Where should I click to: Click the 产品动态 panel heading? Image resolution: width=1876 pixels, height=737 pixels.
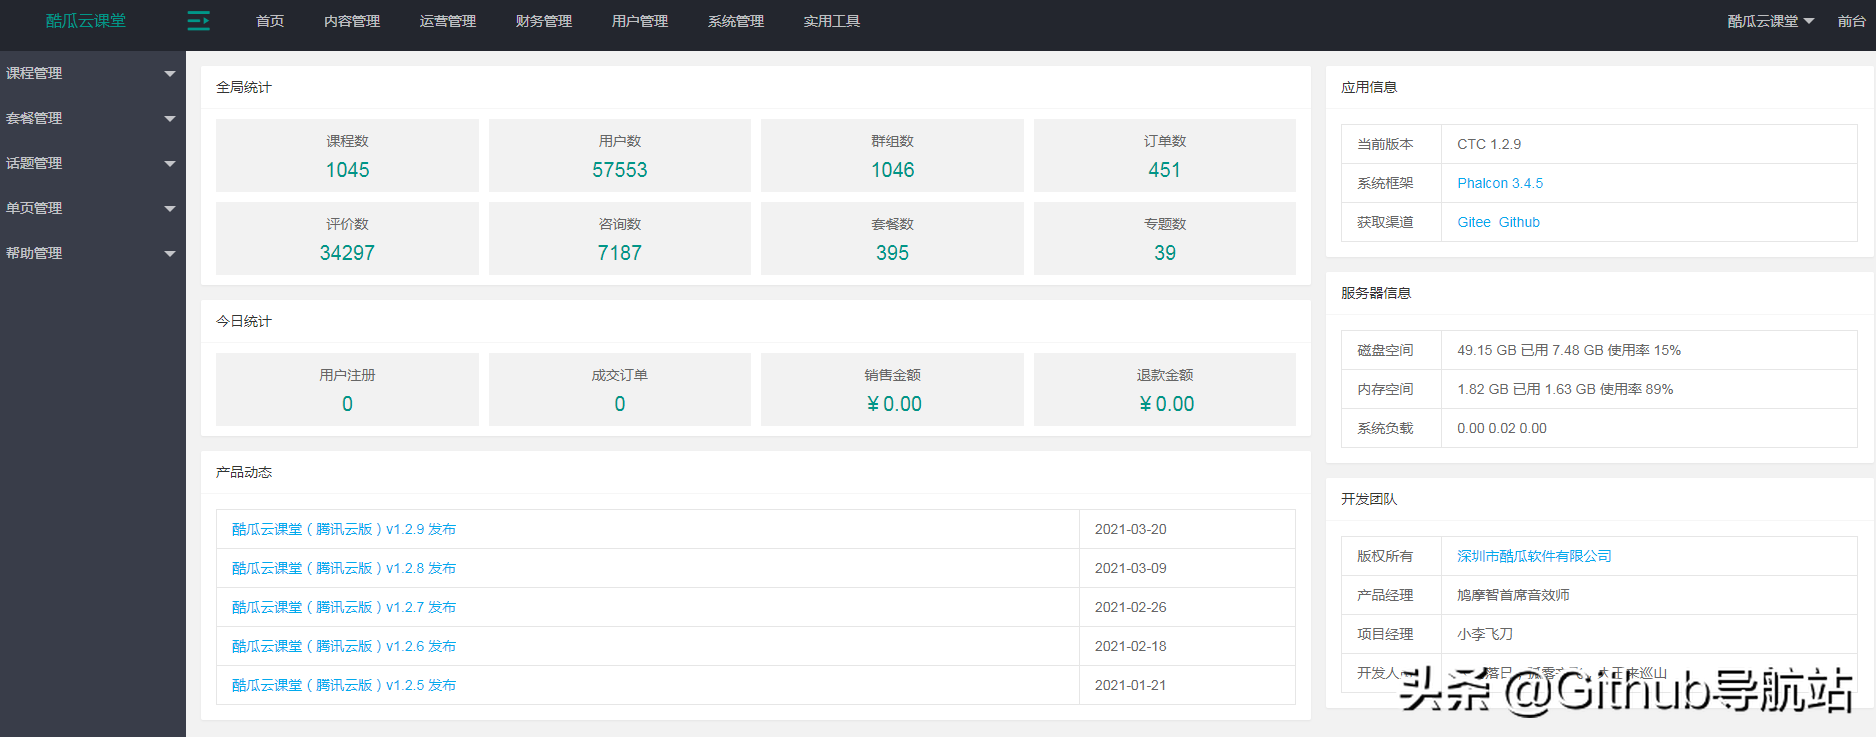(244, 472)
